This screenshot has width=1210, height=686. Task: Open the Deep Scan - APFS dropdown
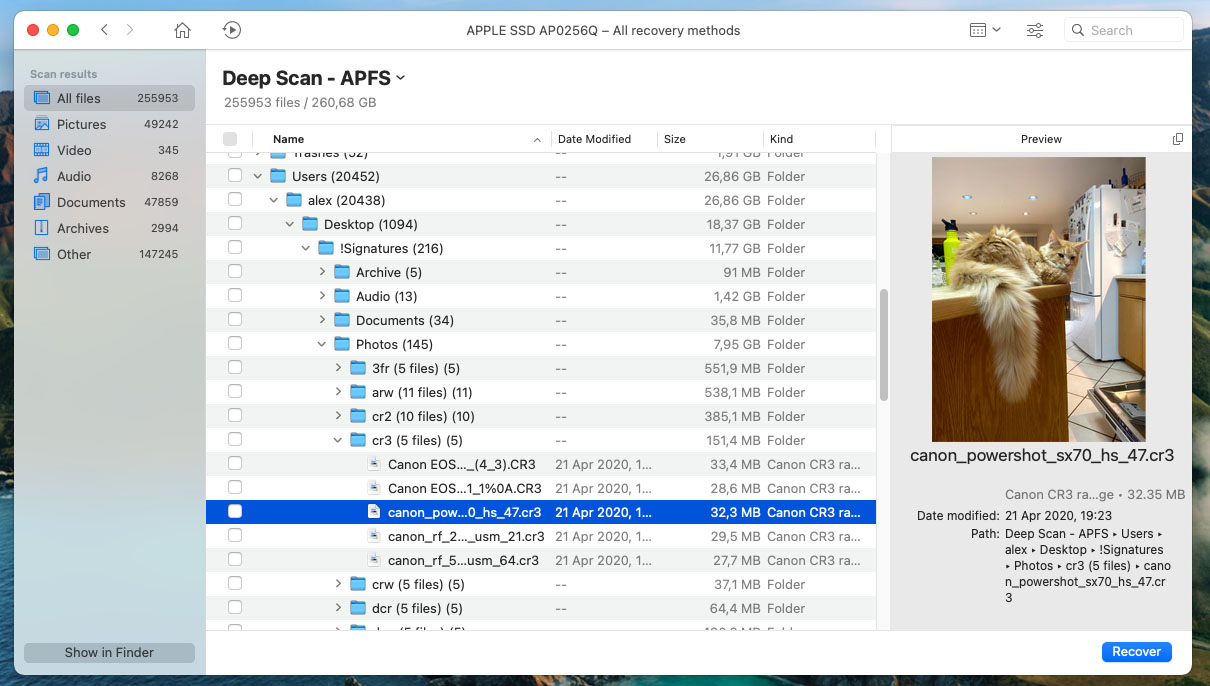coord(314,78)
